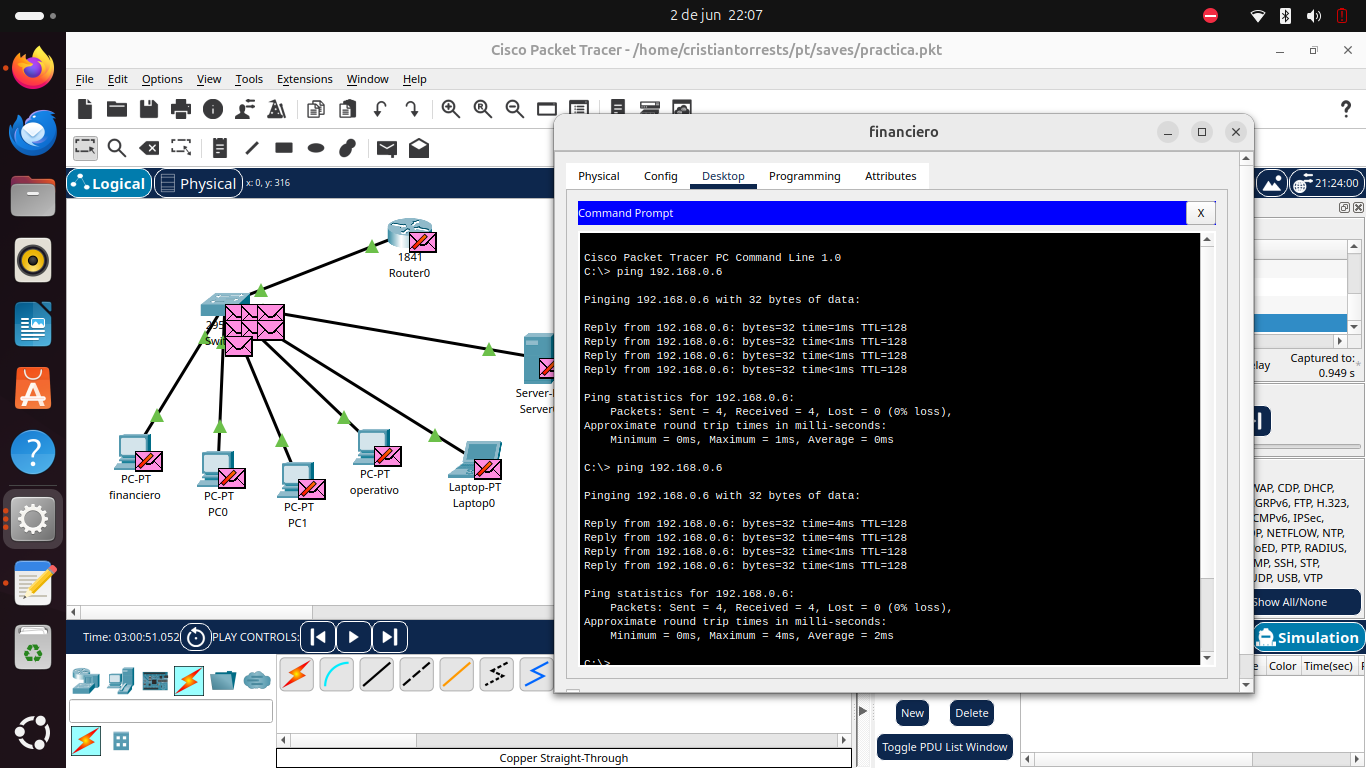
Task: Open Ubuntu Software from the dock
Action: [33, 387]
